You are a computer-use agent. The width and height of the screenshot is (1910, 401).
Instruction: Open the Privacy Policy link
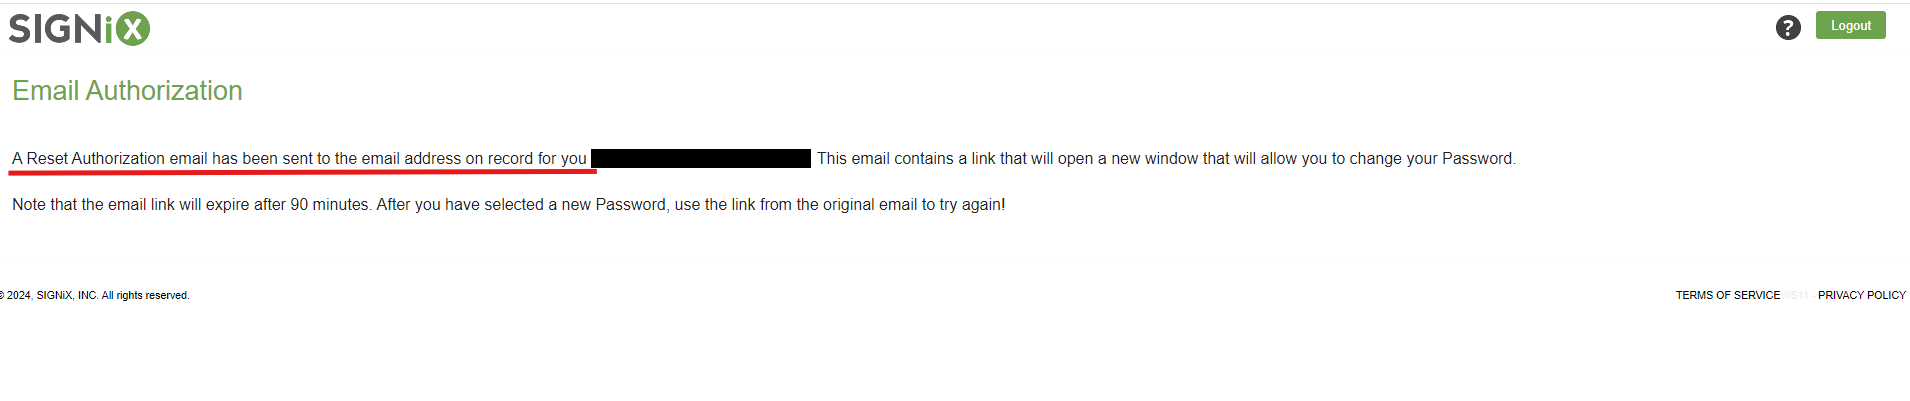coord(1861,295)
